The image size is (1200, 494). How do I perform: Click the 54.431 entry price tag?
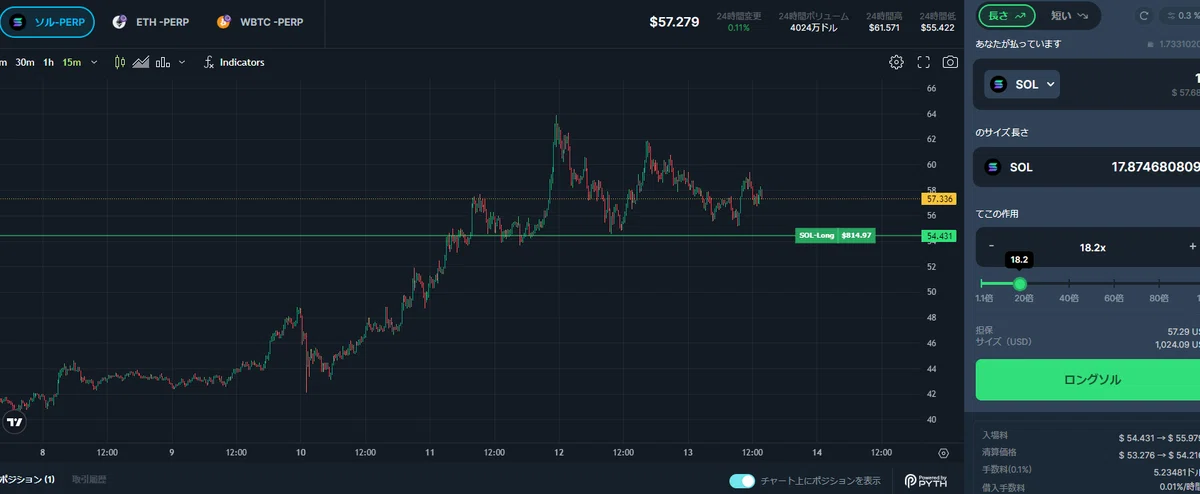click(938, 236)
